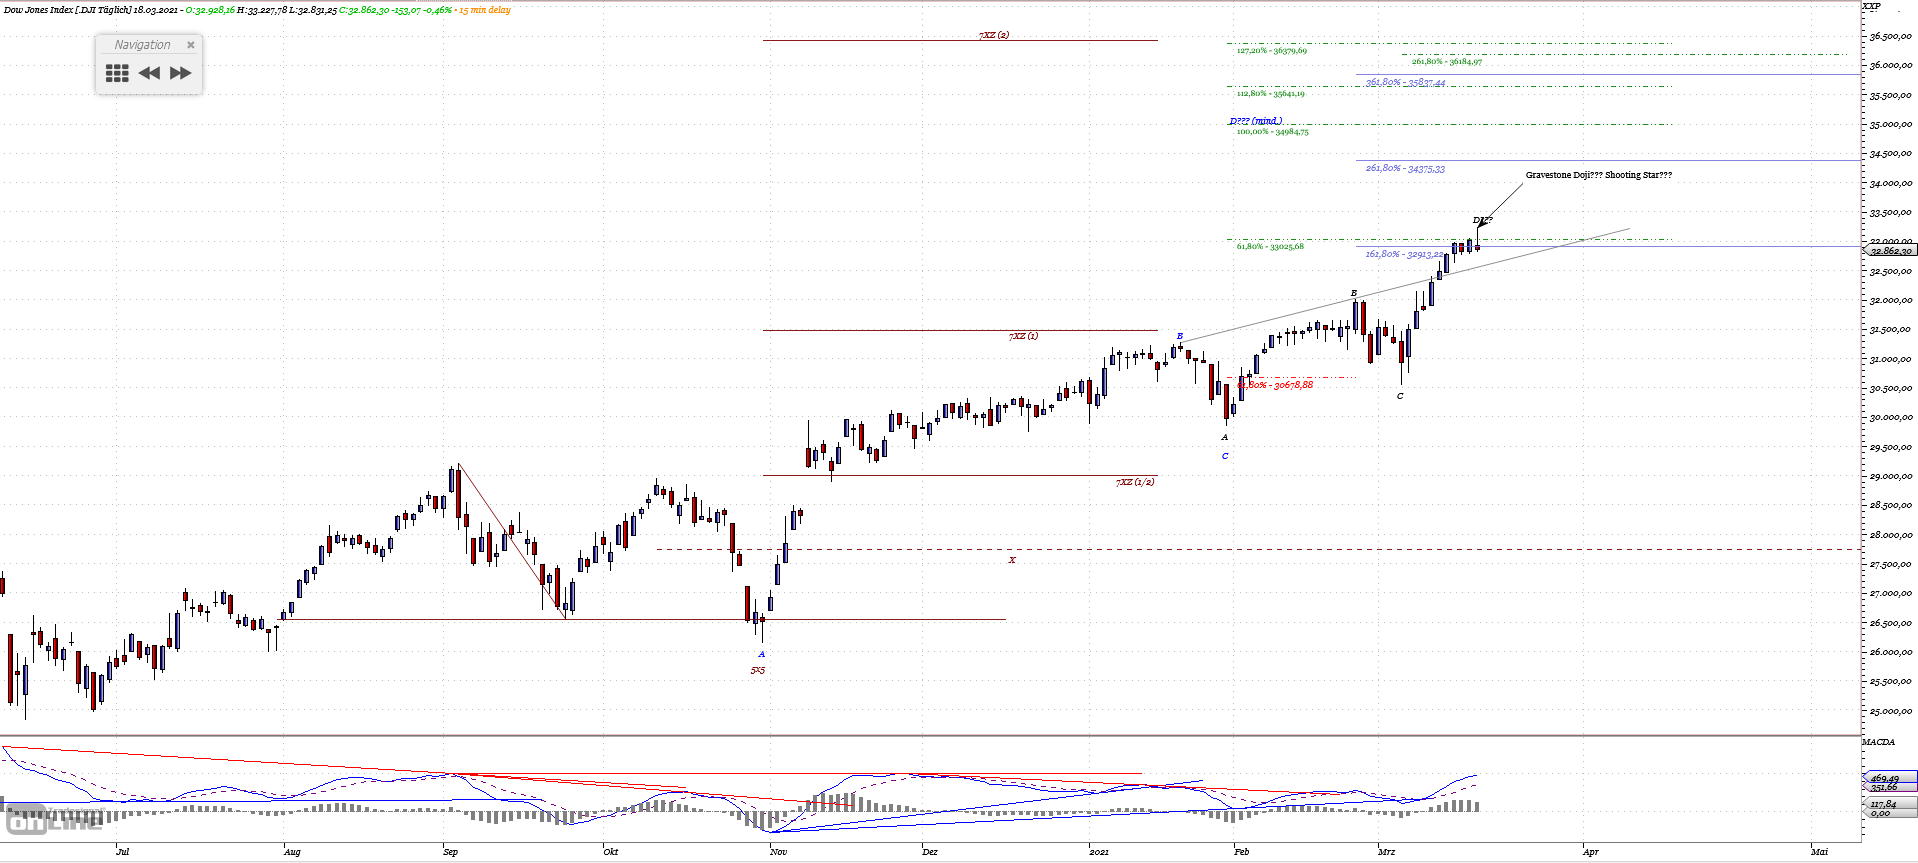Click the current price tag 32.862,30
This screenshot has height=863, width=1918.
1891,251
